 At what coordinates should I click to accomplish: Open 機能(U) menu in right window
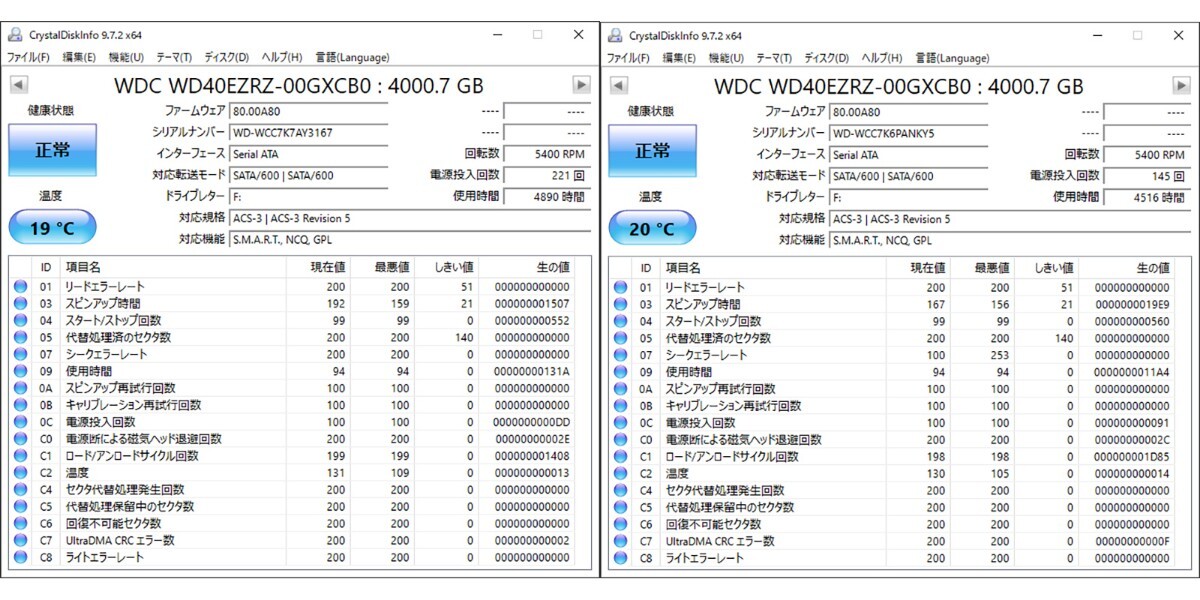coord(726,58)
